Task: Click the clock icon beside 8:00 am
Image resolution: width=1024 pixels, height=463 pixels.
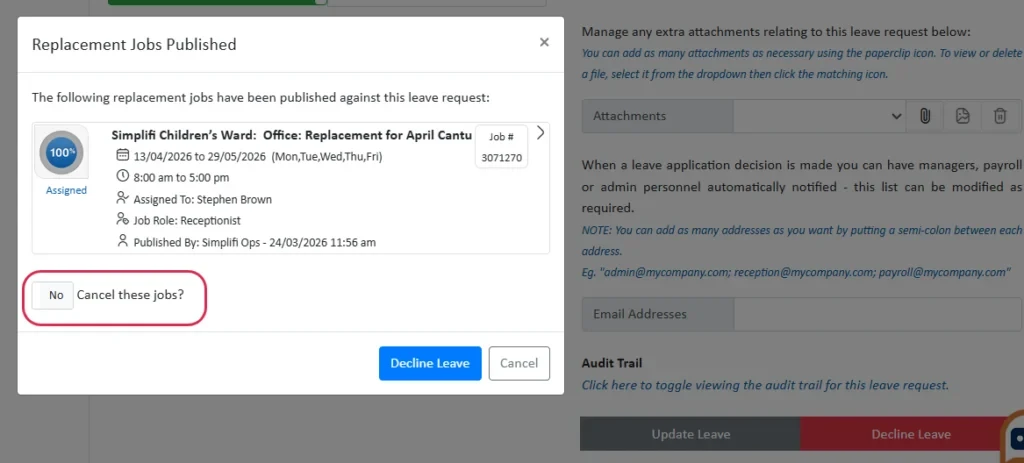Action: [x=122, y=176]
